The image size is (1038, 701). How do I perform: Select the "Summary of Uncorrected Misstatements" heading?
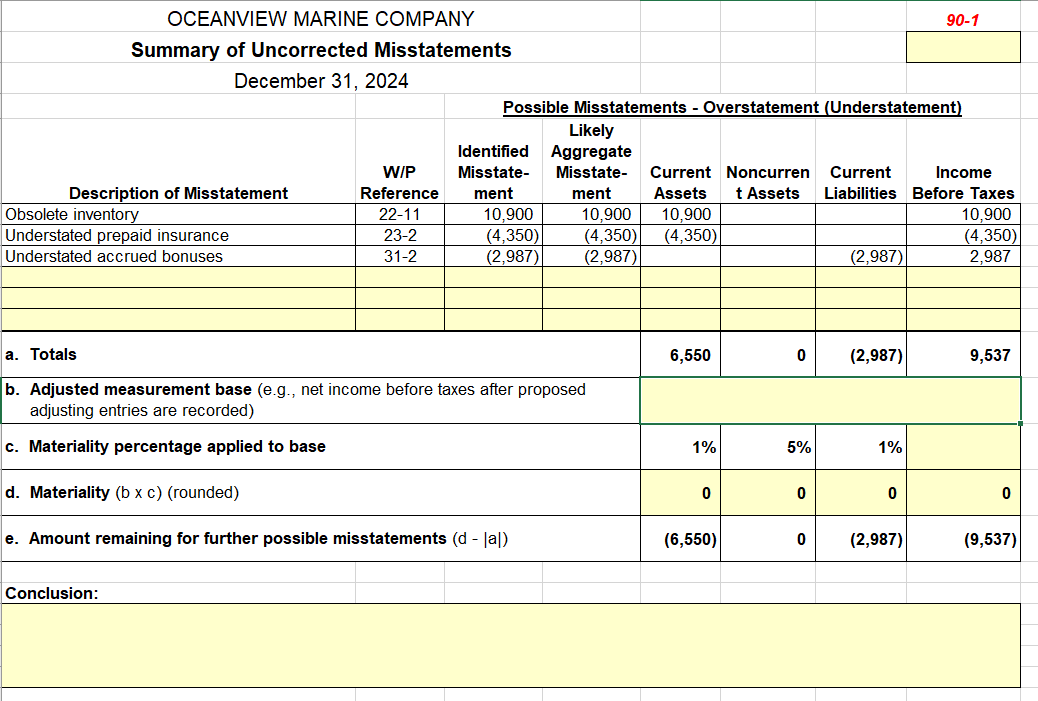[x=320, y=49]
